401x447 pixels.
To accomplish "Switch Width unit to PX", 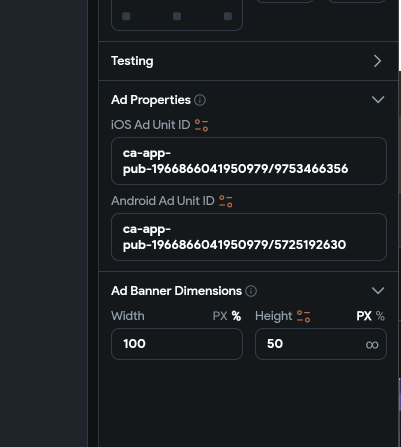I will [x=220, y=316].
